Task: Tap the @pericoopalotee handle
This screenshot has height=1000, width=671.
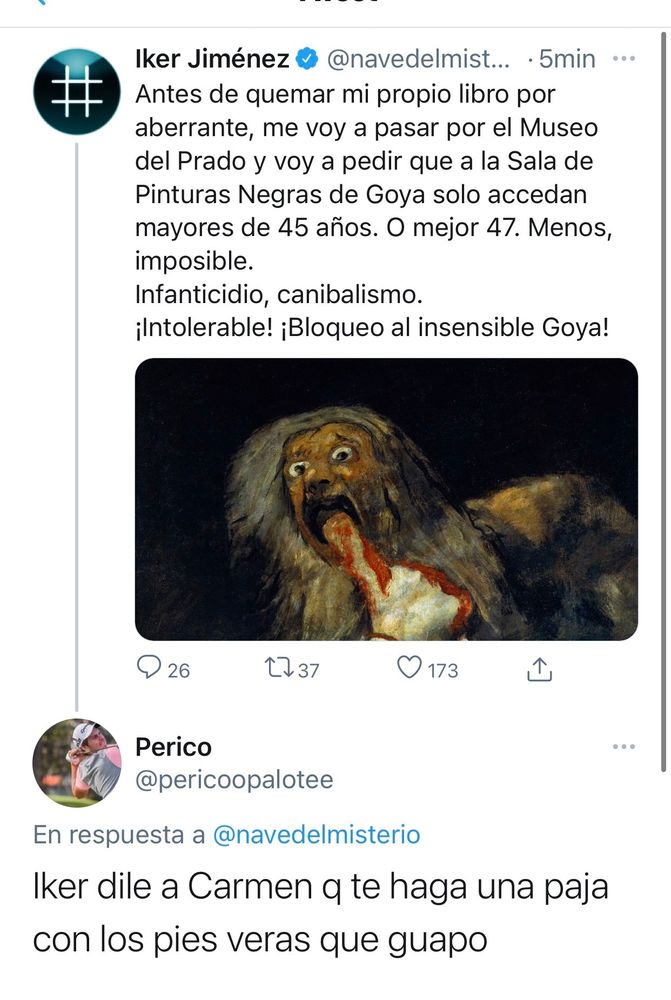Action: [234, 779]
